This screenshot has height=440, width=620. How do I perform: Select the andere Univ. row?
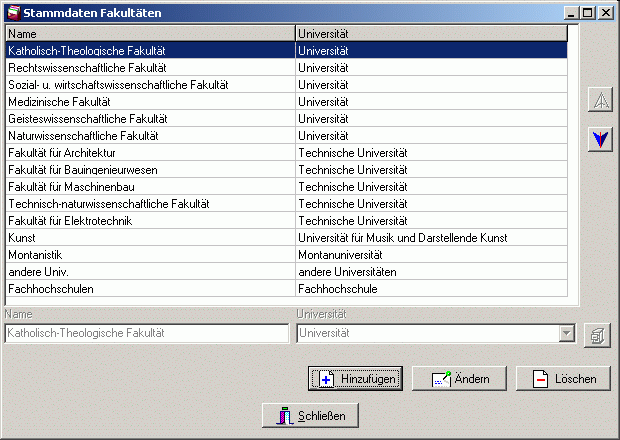[x=287, y=272]
